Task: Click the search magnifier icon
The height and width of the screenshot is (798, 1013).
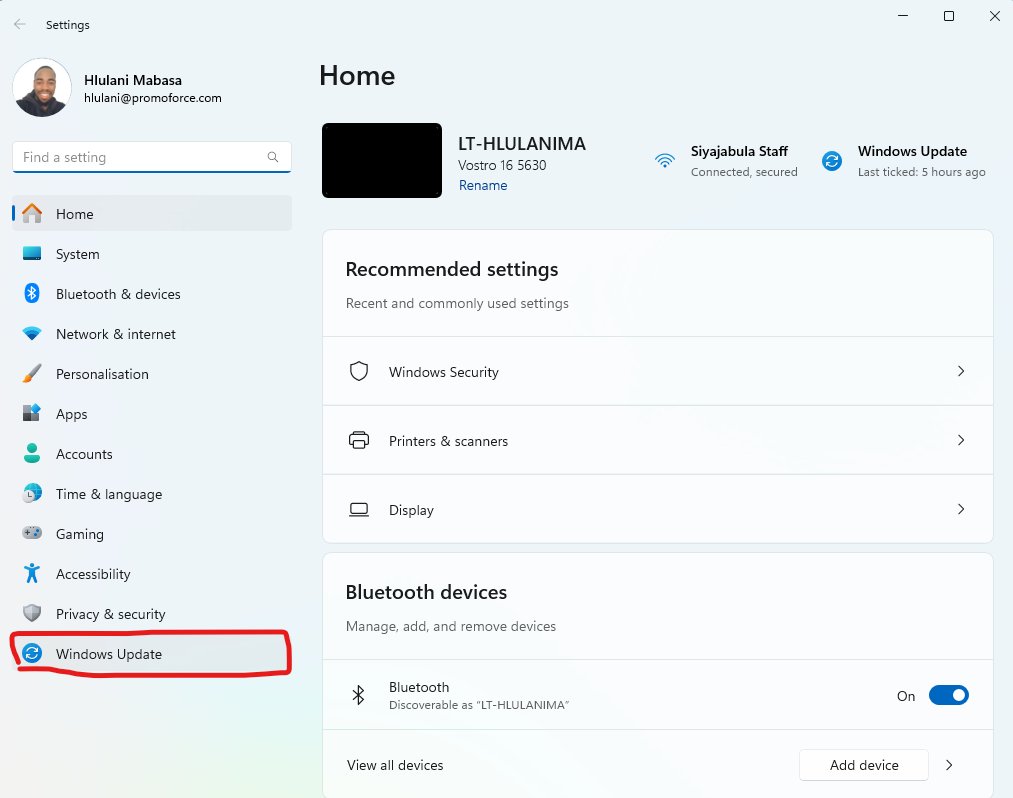Action: [273, 157]
